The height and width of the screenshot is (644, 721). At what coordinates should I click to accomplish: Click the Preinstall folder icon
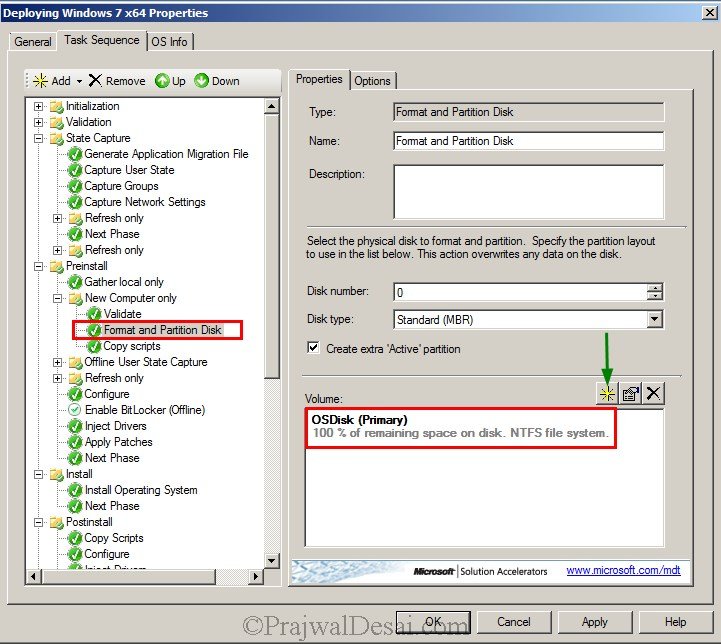tap(57, 267)
